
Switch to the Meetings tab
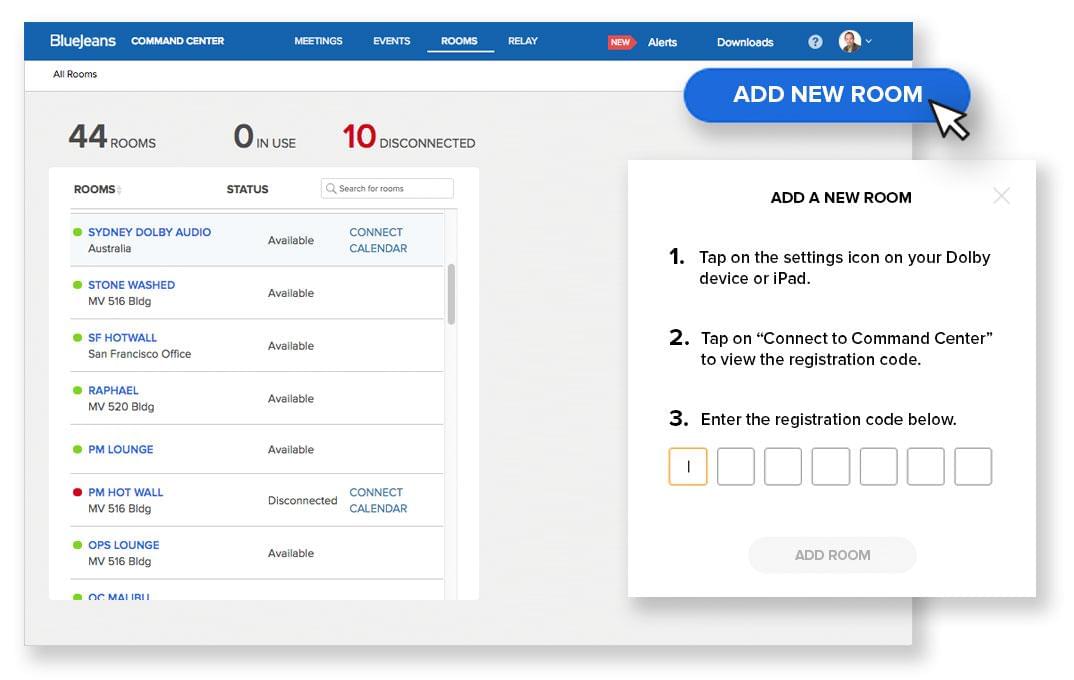point(318,42)
